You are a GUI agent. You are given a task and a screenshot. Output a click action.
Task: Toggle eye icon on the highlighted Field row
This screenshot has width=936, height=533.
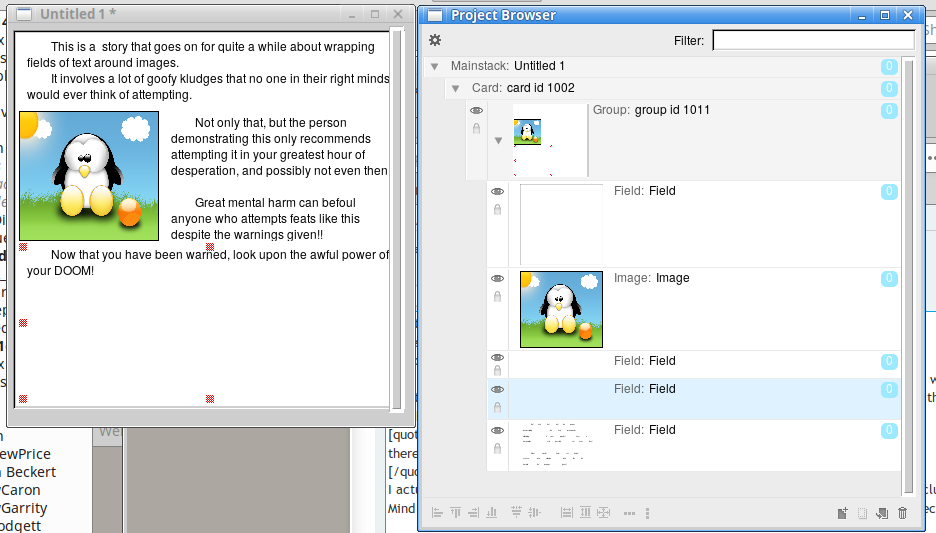[x=497, y=389]
